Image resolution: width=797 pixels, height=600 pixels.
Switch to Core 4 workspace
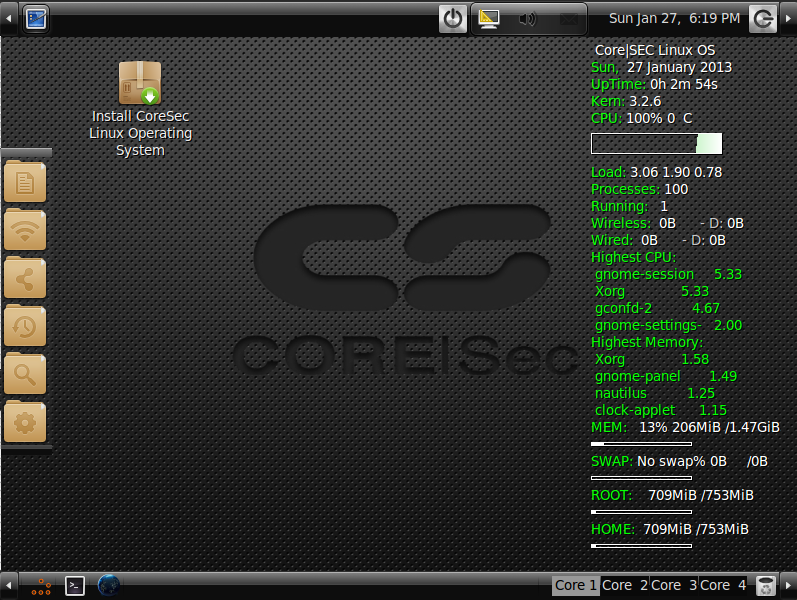click(723, 586)
